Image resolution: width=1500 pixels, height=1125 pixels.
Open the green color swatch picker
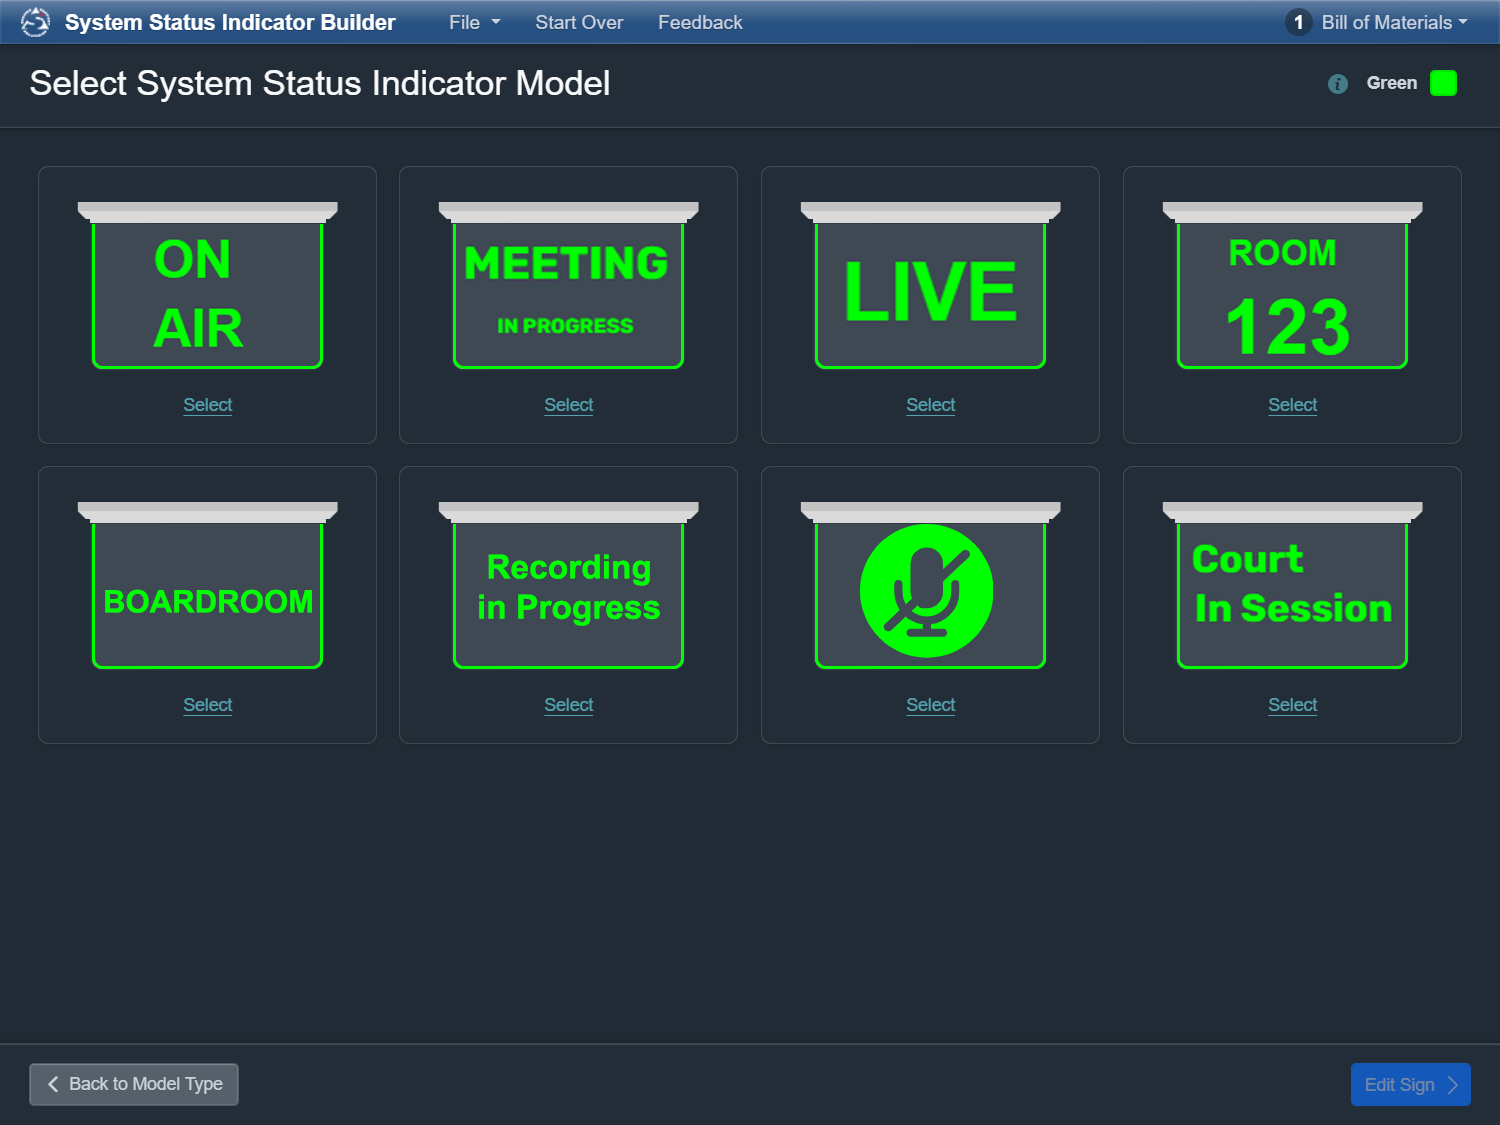coord(1443,83)
